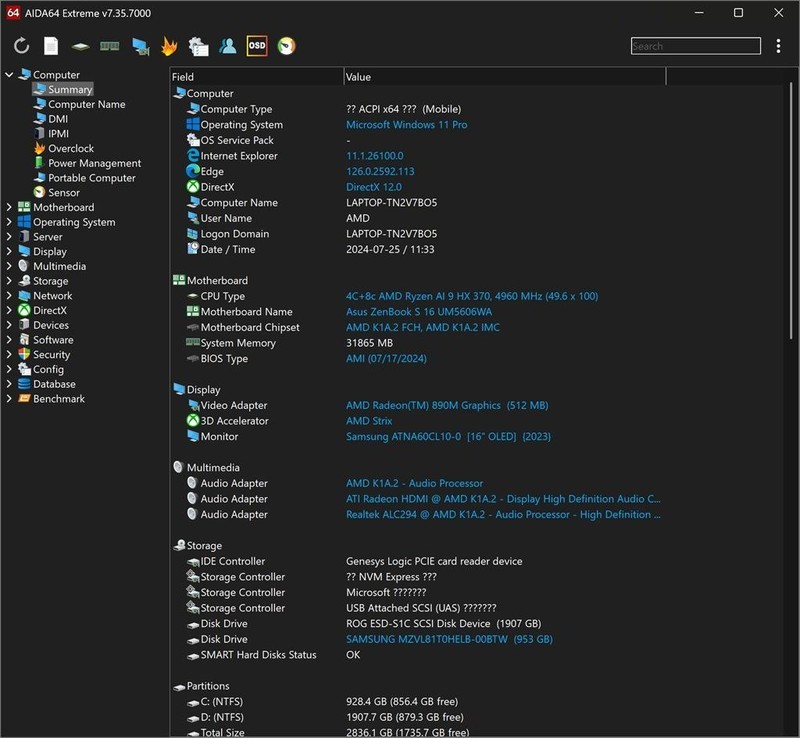Open the three-dot main menu
The image size is (800, 738).
778,46
